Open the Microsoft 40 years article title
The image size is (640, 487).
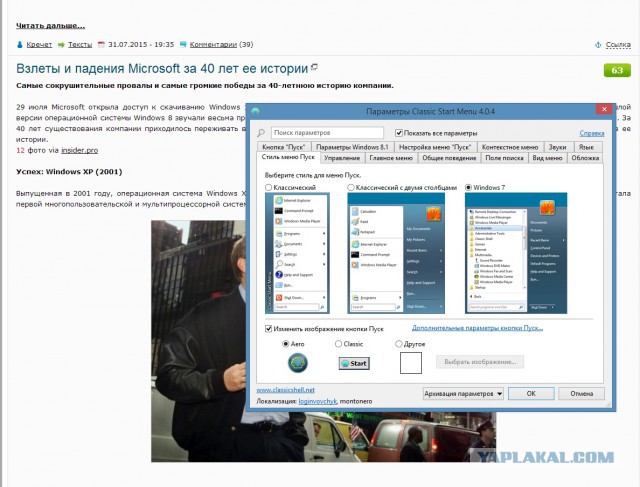tap(162, 69)
